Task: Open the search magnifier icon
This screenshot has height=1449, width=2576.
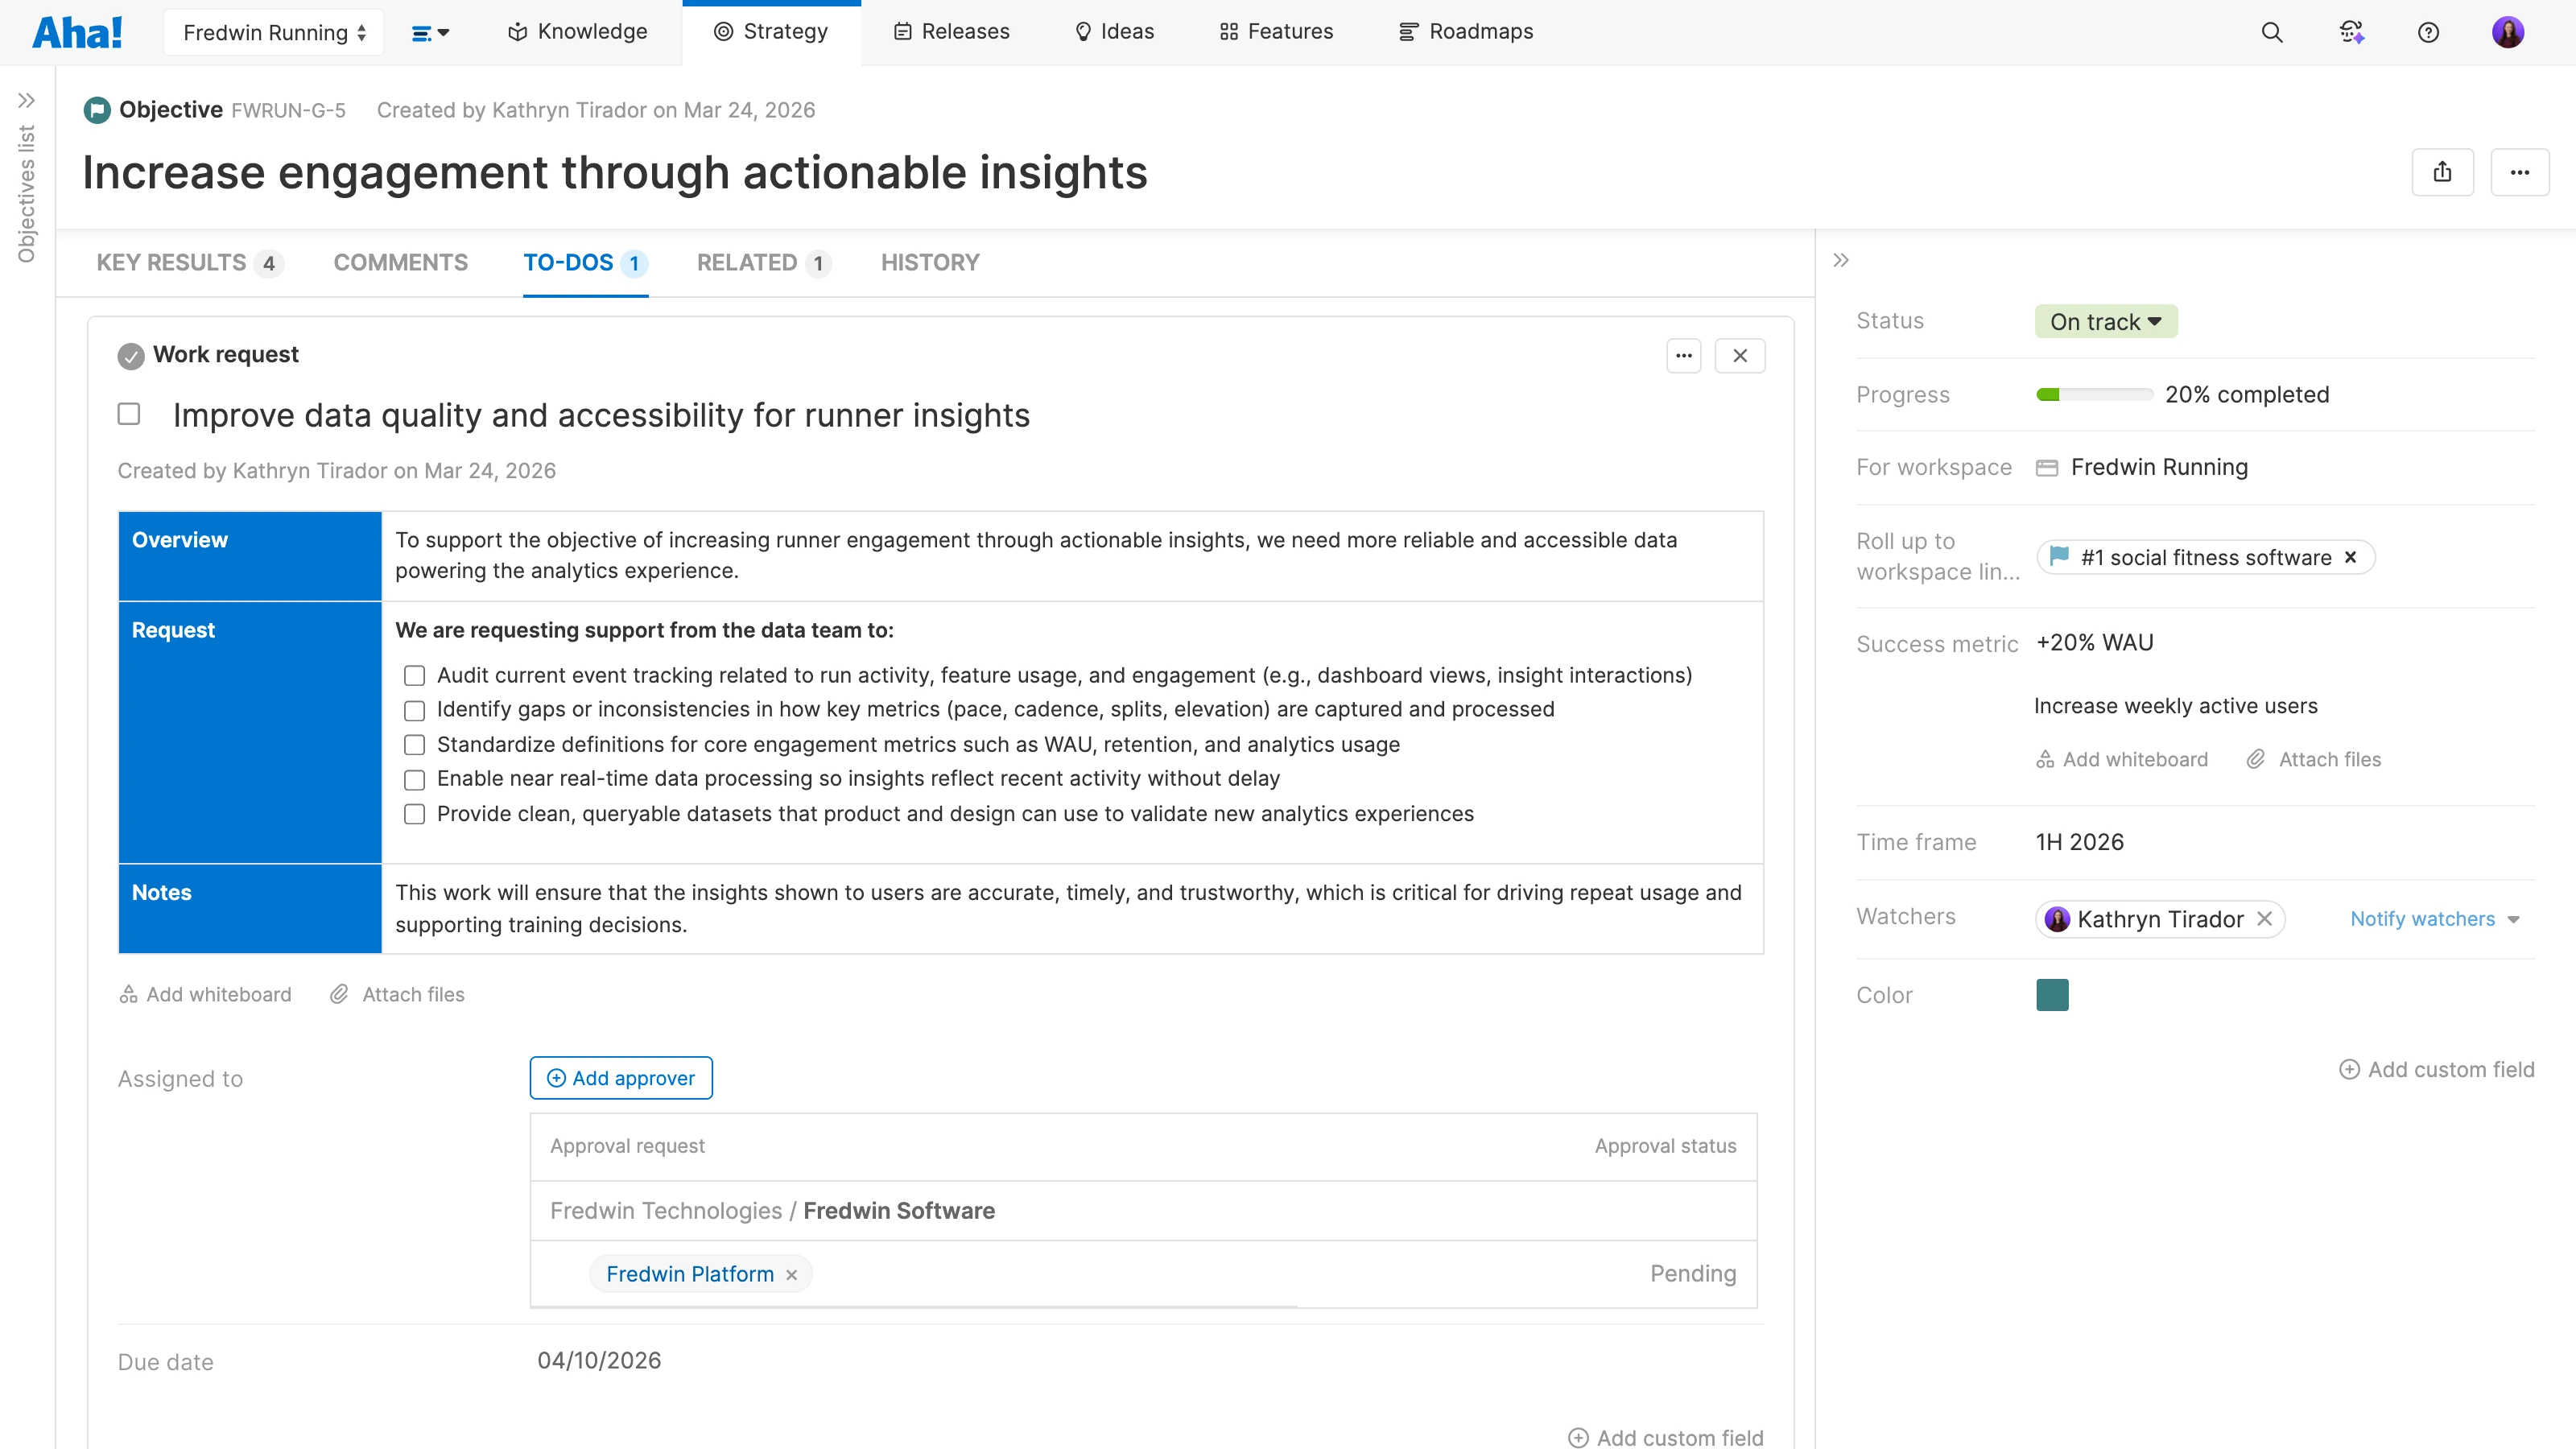Action: coord(2271,32)
